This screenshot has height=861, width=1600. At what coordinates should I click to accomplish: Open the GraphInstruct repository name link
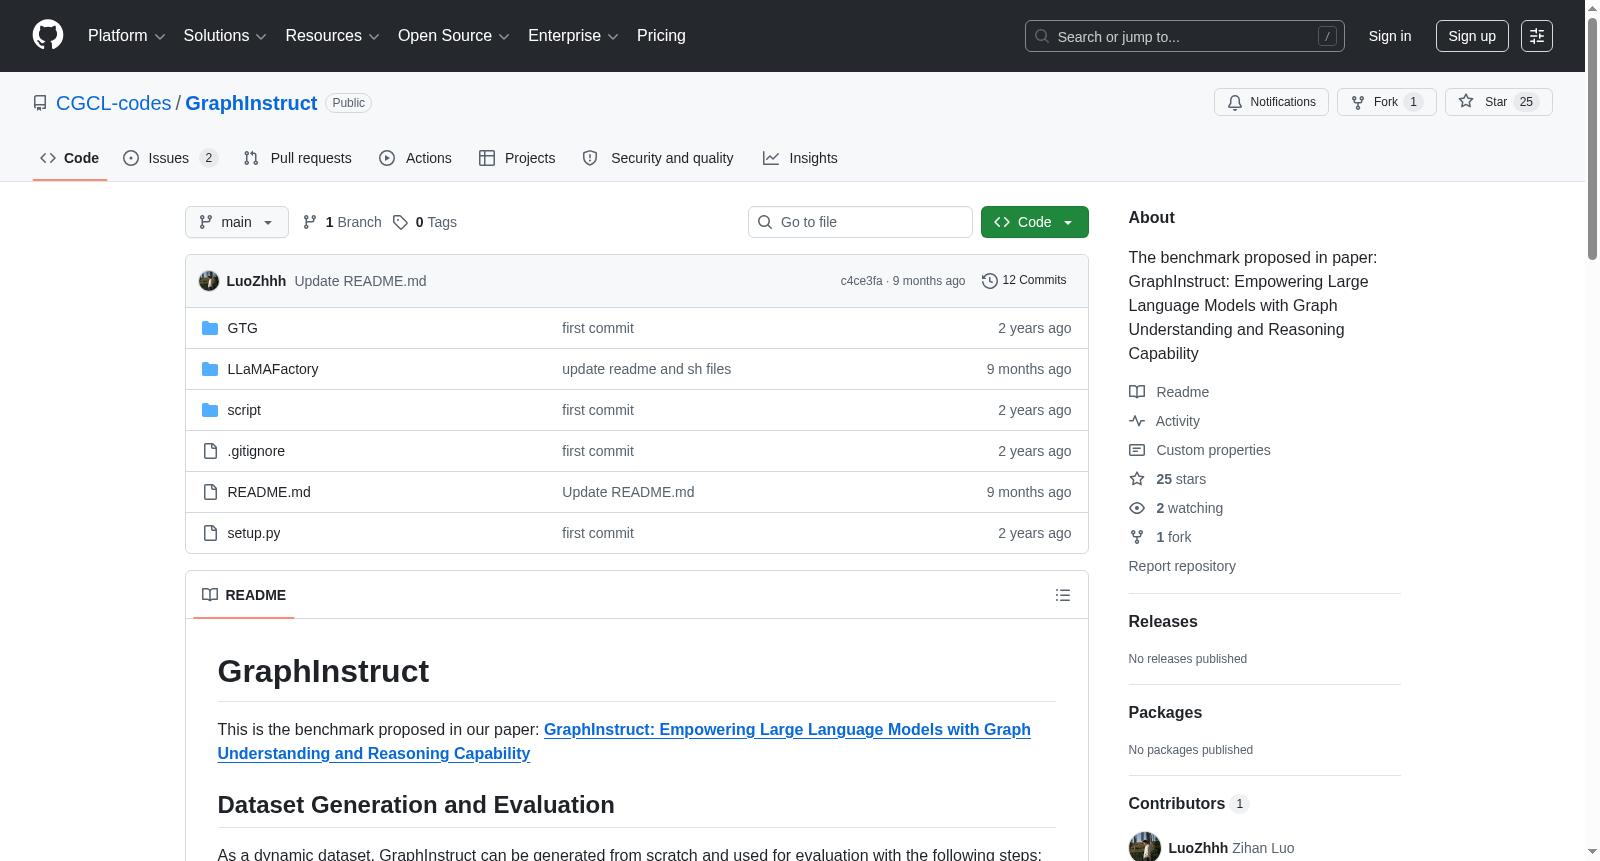(251, 103)
